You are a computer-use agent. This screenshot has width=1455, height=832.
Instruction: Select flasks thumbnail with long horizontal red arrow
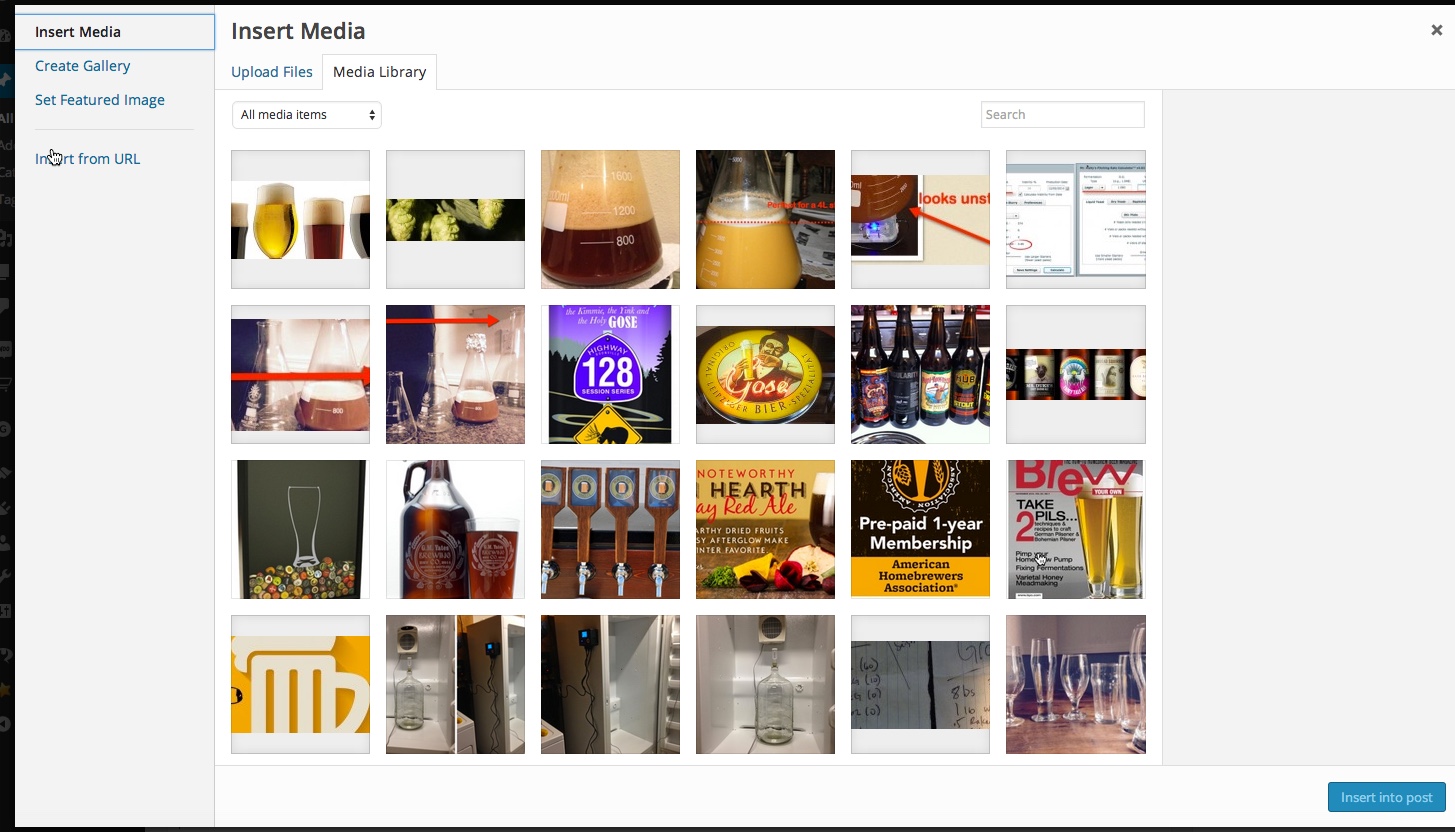tap(300, 374)
